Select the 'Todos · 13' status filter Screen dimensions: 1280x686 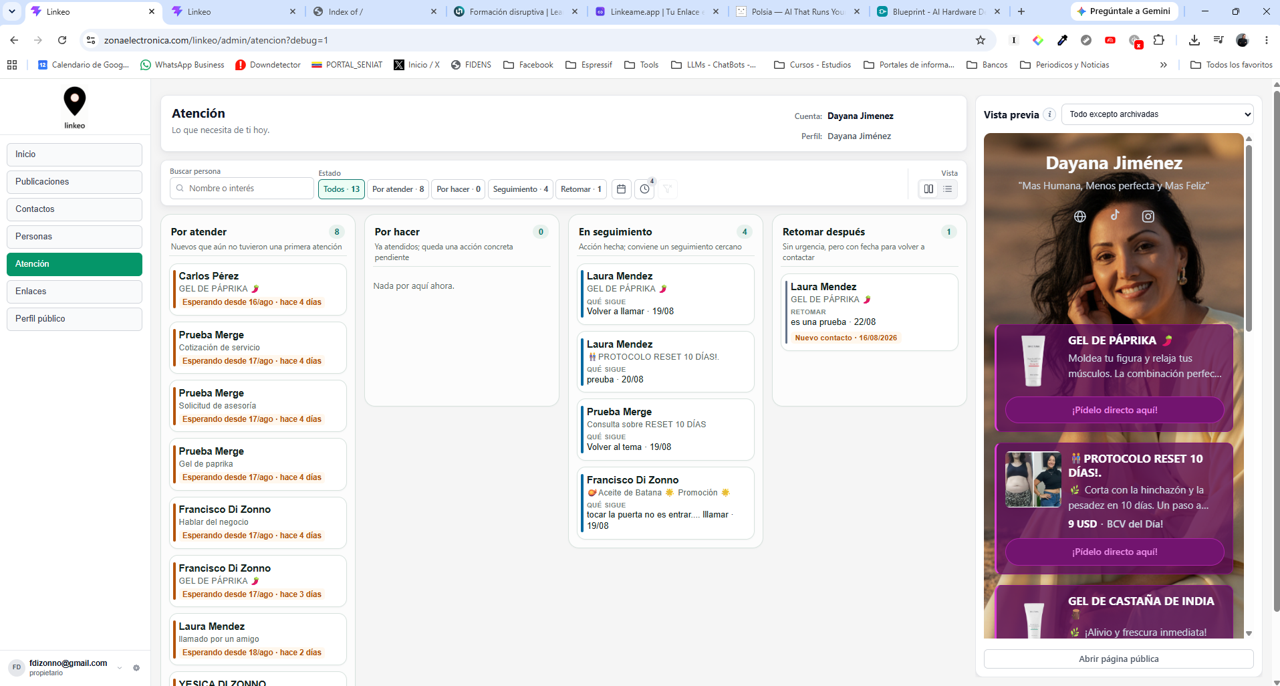(341, 189)
